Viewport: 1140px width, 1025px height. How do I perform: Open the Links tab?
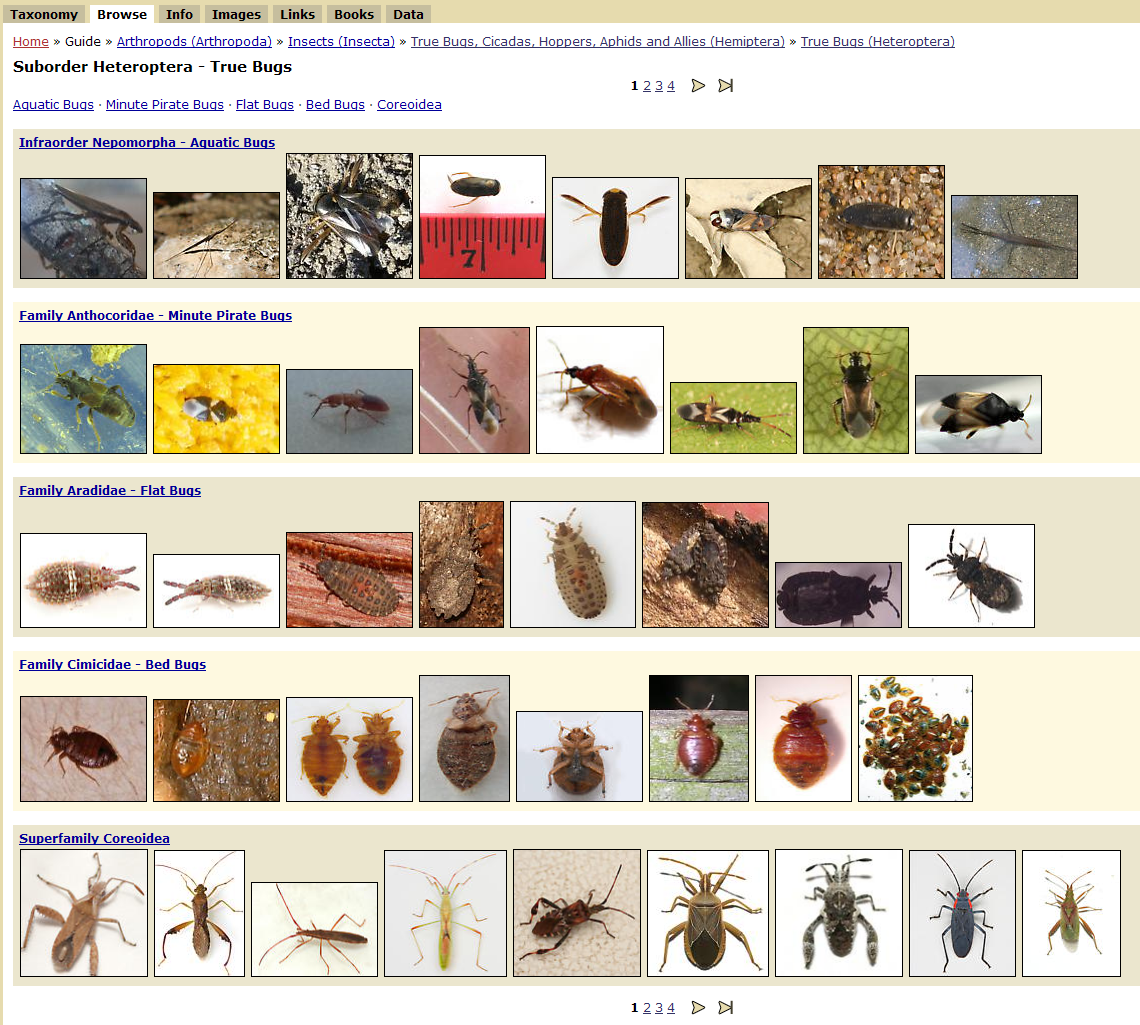297,14
